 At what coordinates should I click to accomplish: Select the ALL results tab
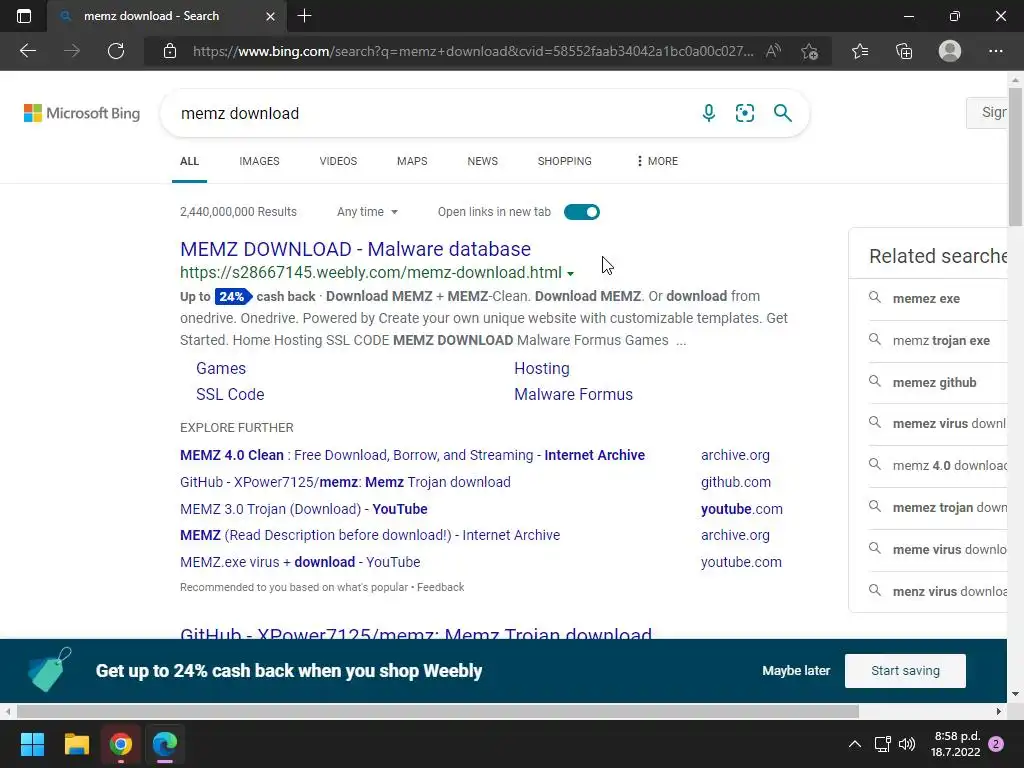pyautogui.click(x=189, y=161)
